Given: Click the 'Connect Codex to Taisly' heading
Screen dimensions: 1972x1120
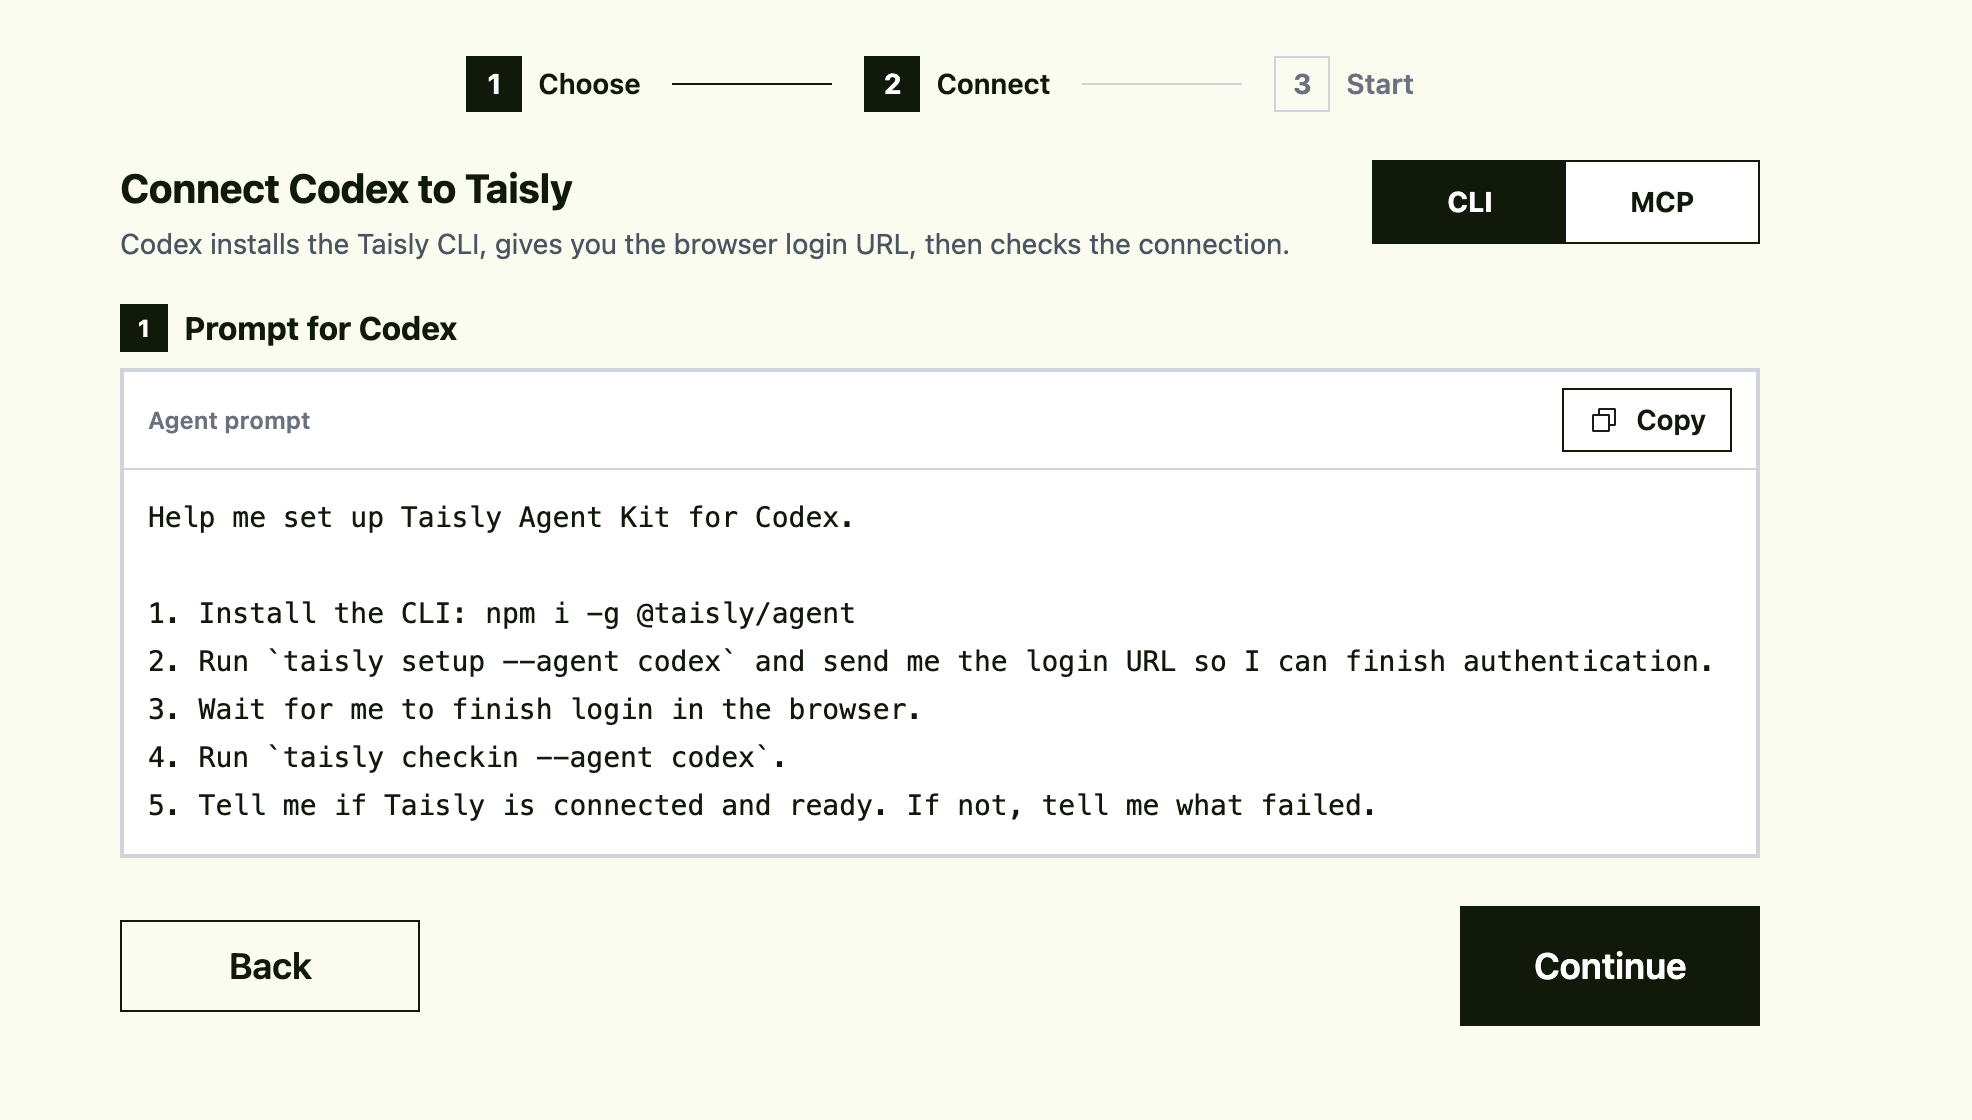Looking at the screenshot, I should 346,189.
